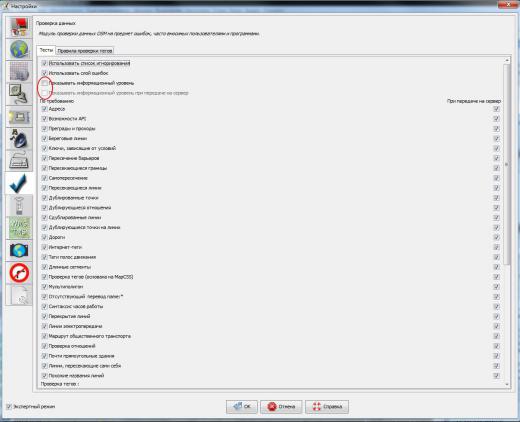Click the 'Отмена' cancel button

(281, 407)
